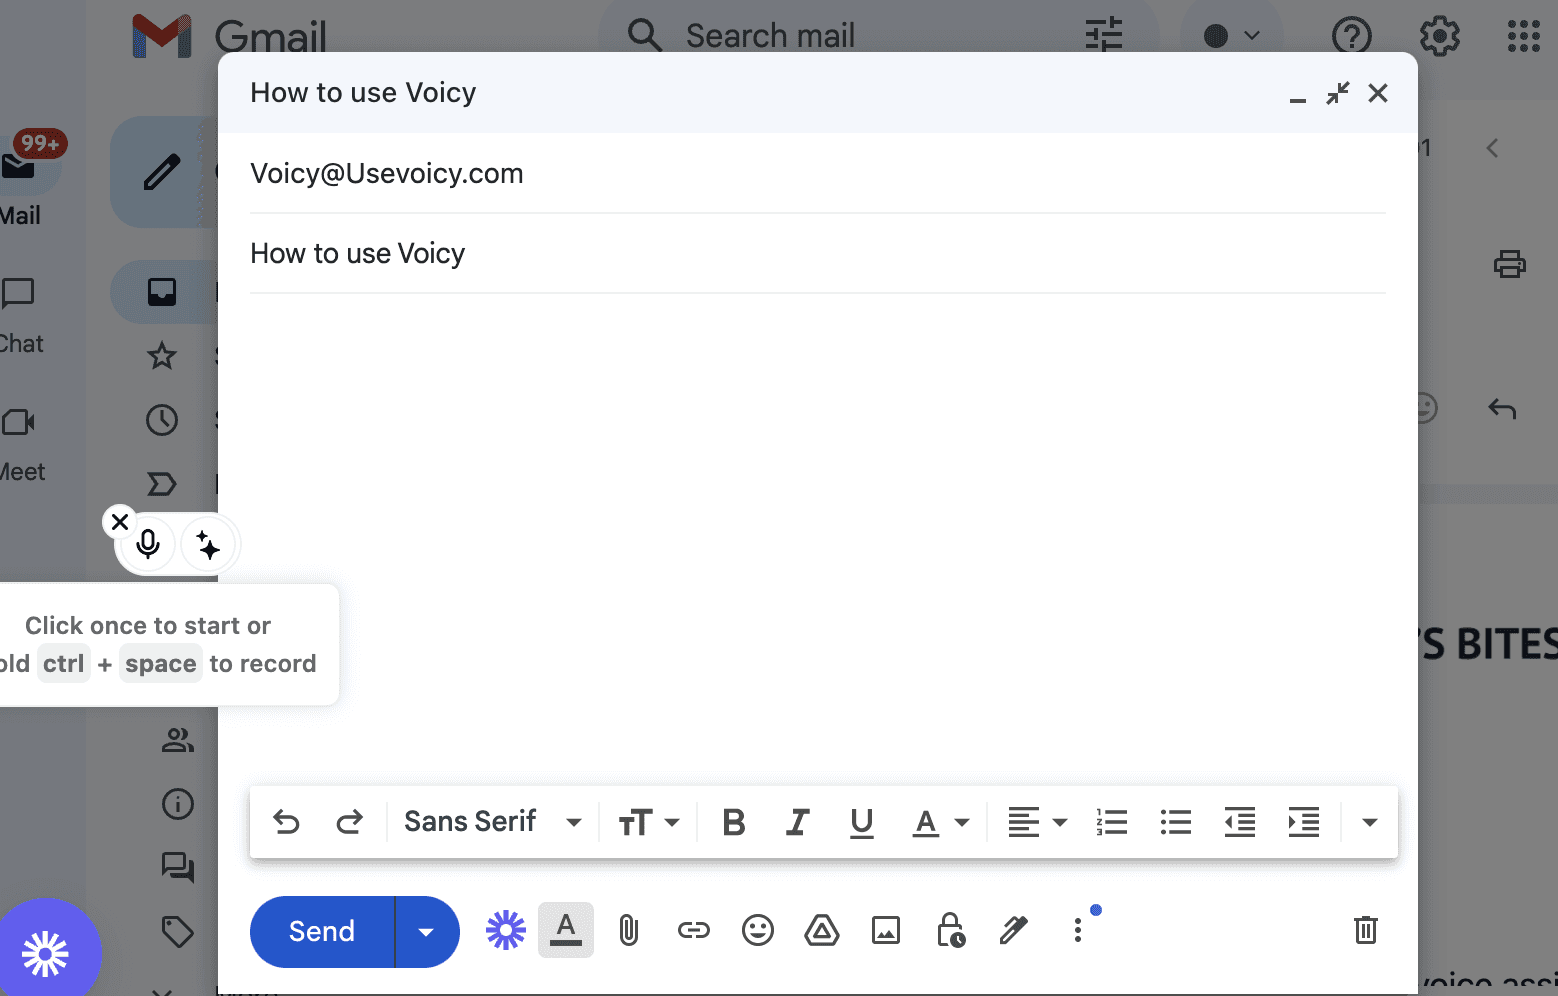This screenshot has height=996, width=1558.
Task: Open Gmail settings gear
Action: coord(1439,36)
